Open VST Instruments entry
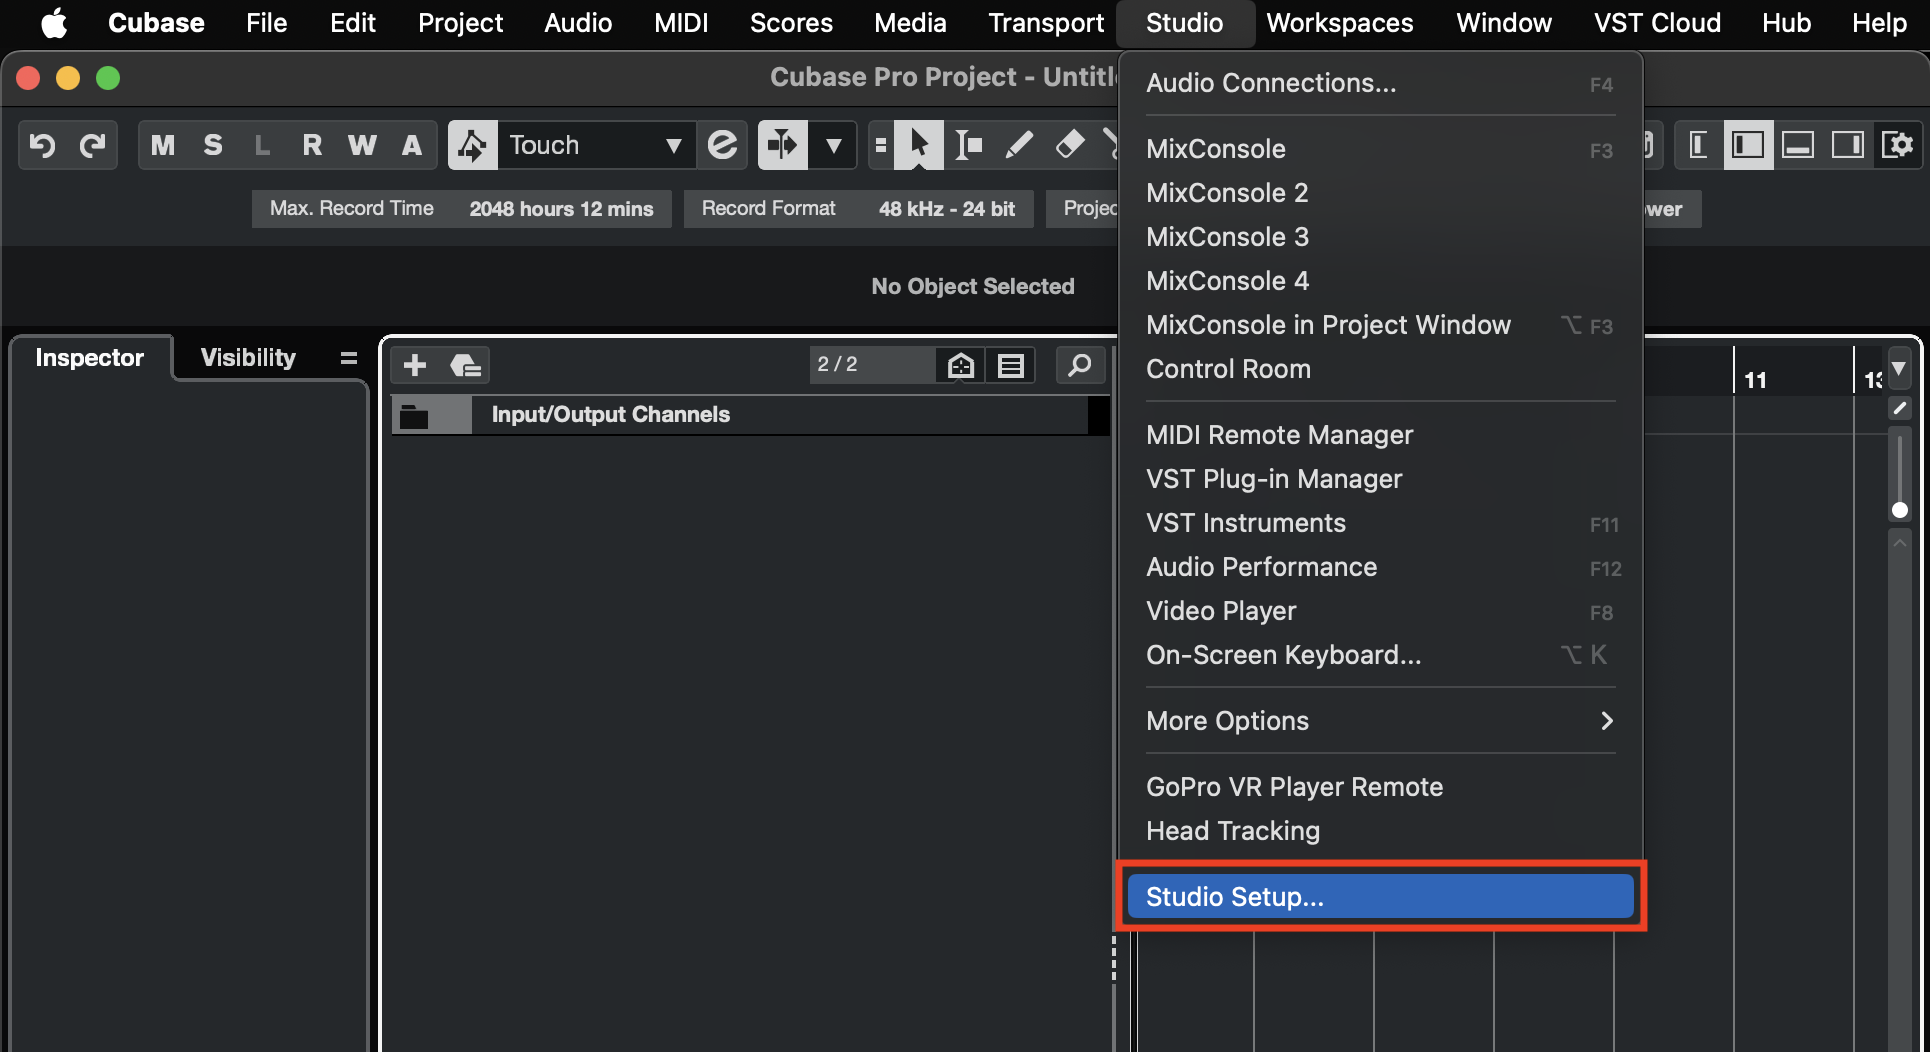 pos(1380,523)
